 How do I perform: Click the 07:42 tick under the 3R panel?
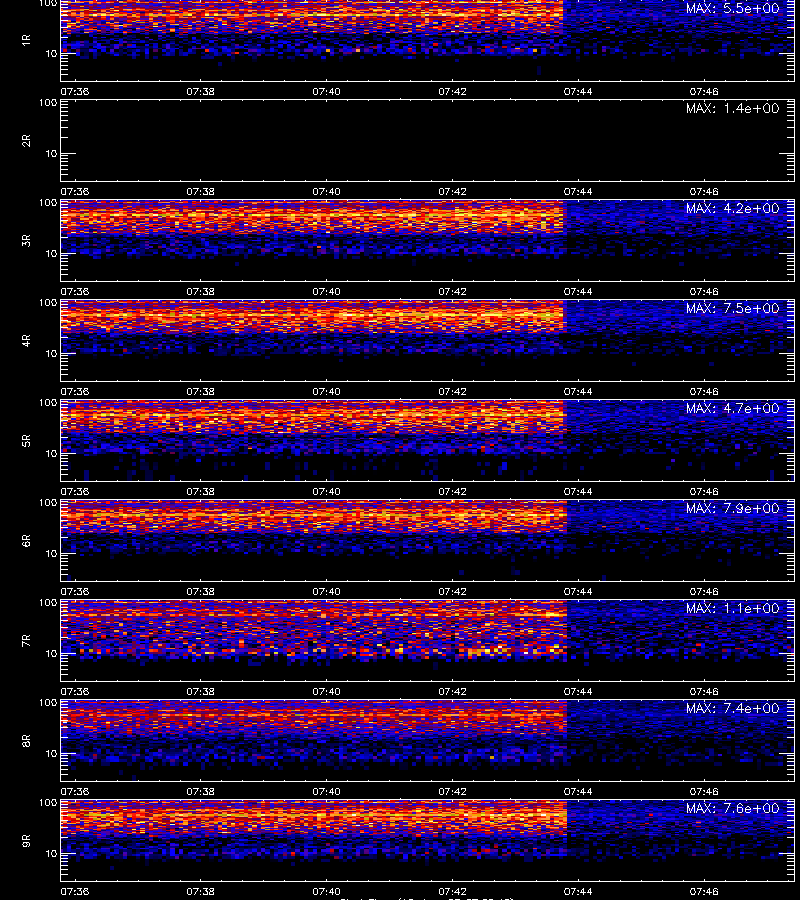[452, 292]
